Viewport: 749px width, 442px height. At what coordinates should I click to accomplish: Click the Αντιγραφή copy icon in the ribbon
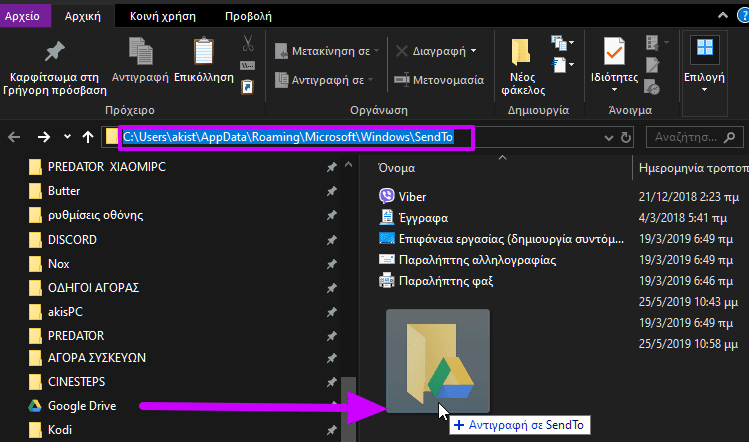coord(140,51)
